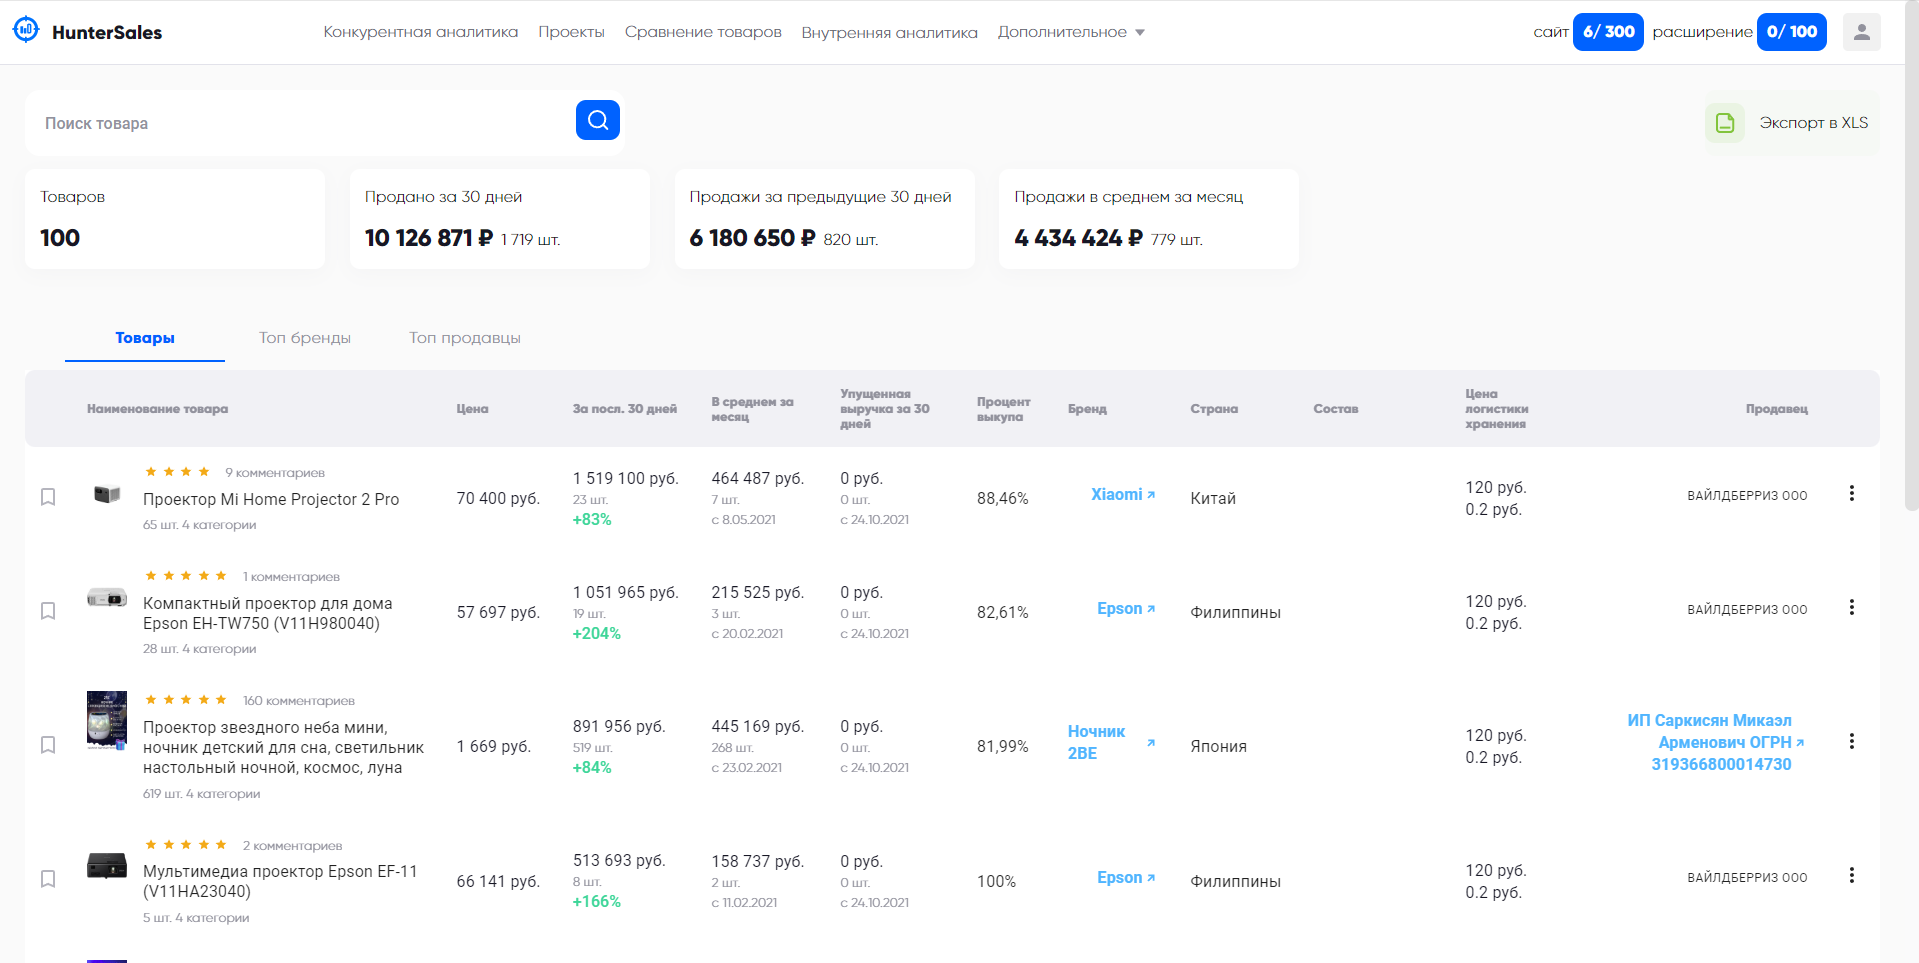Click В среднем за месяц column header
This screenshot has width=1919, height=963.
point(752,409)
